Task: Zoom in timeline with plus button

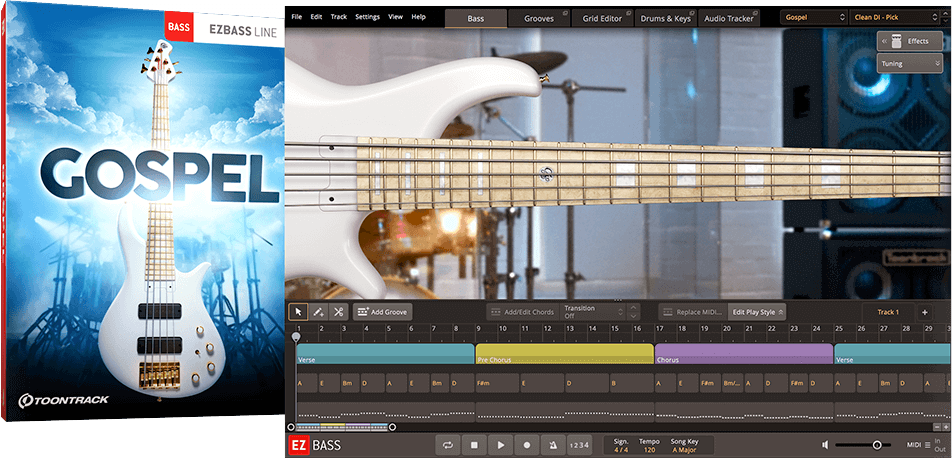Action: point(946,427)
